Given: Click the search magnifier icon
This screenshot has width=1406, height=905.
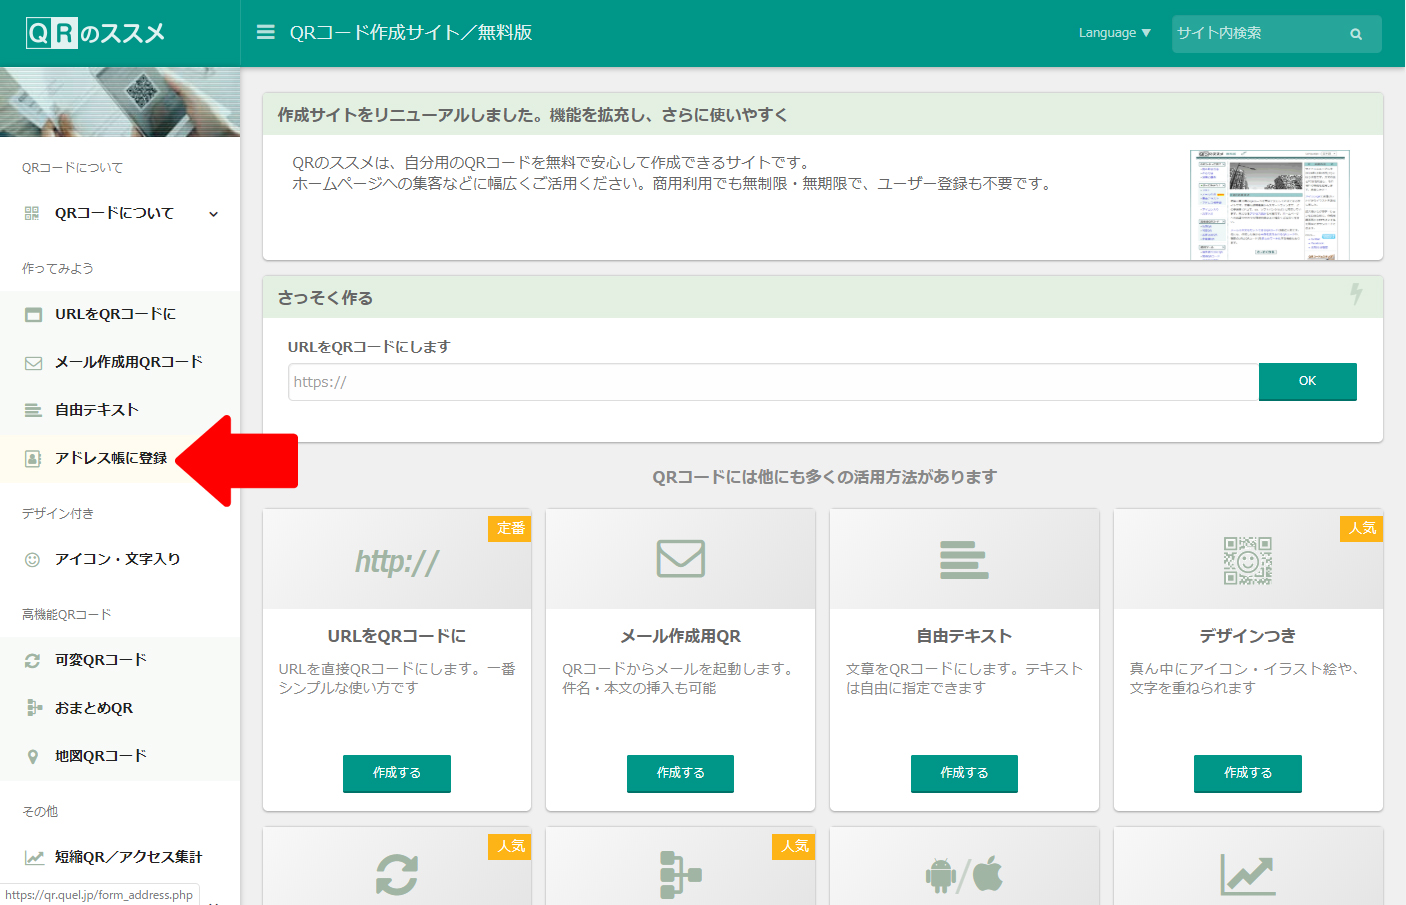Looking at the screenshot, I should pyautogui.click(x=1356, y=34).
